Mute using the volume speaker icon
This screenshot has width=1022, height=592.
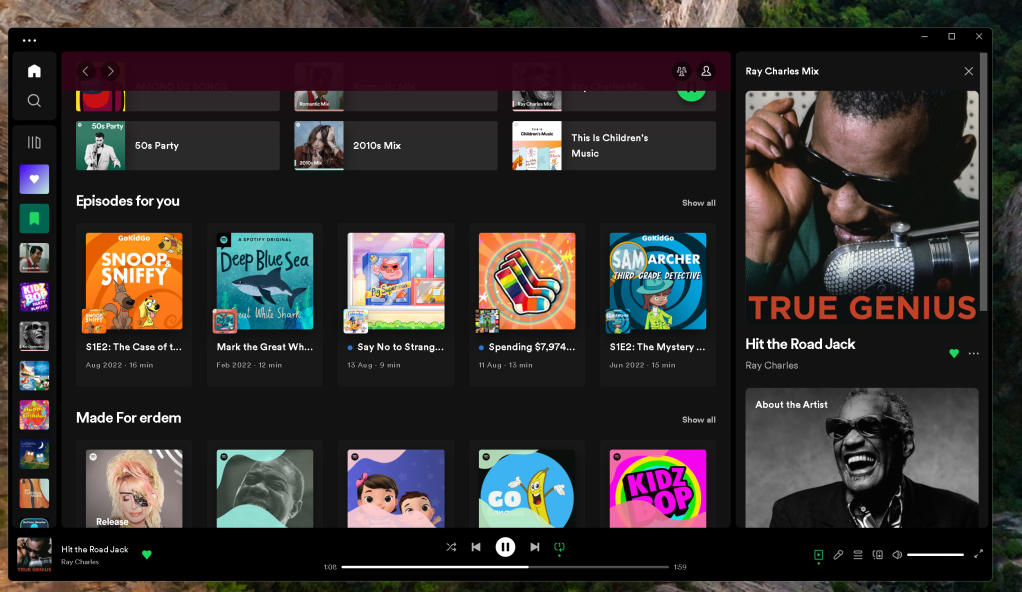898,555
